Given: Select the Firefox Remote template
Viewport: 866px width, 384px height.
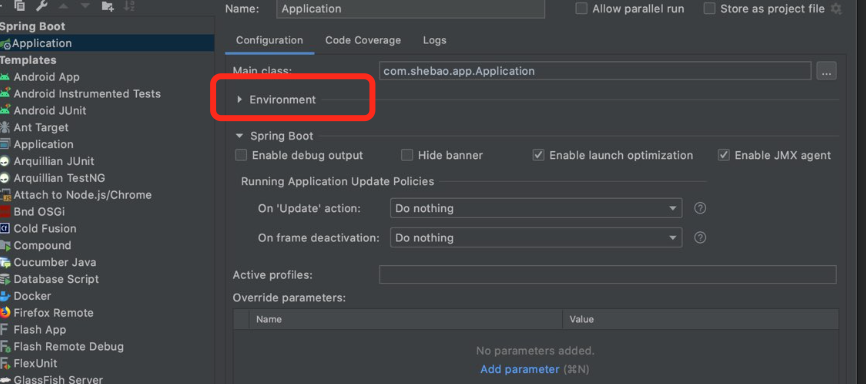Looking at the screenshot, I should click(x=46, y=313).
